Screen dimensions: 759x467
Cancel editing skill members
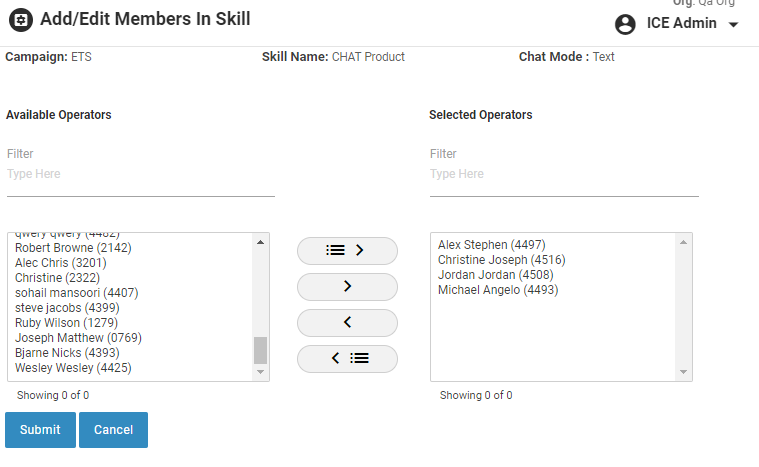tap(113, 430)
